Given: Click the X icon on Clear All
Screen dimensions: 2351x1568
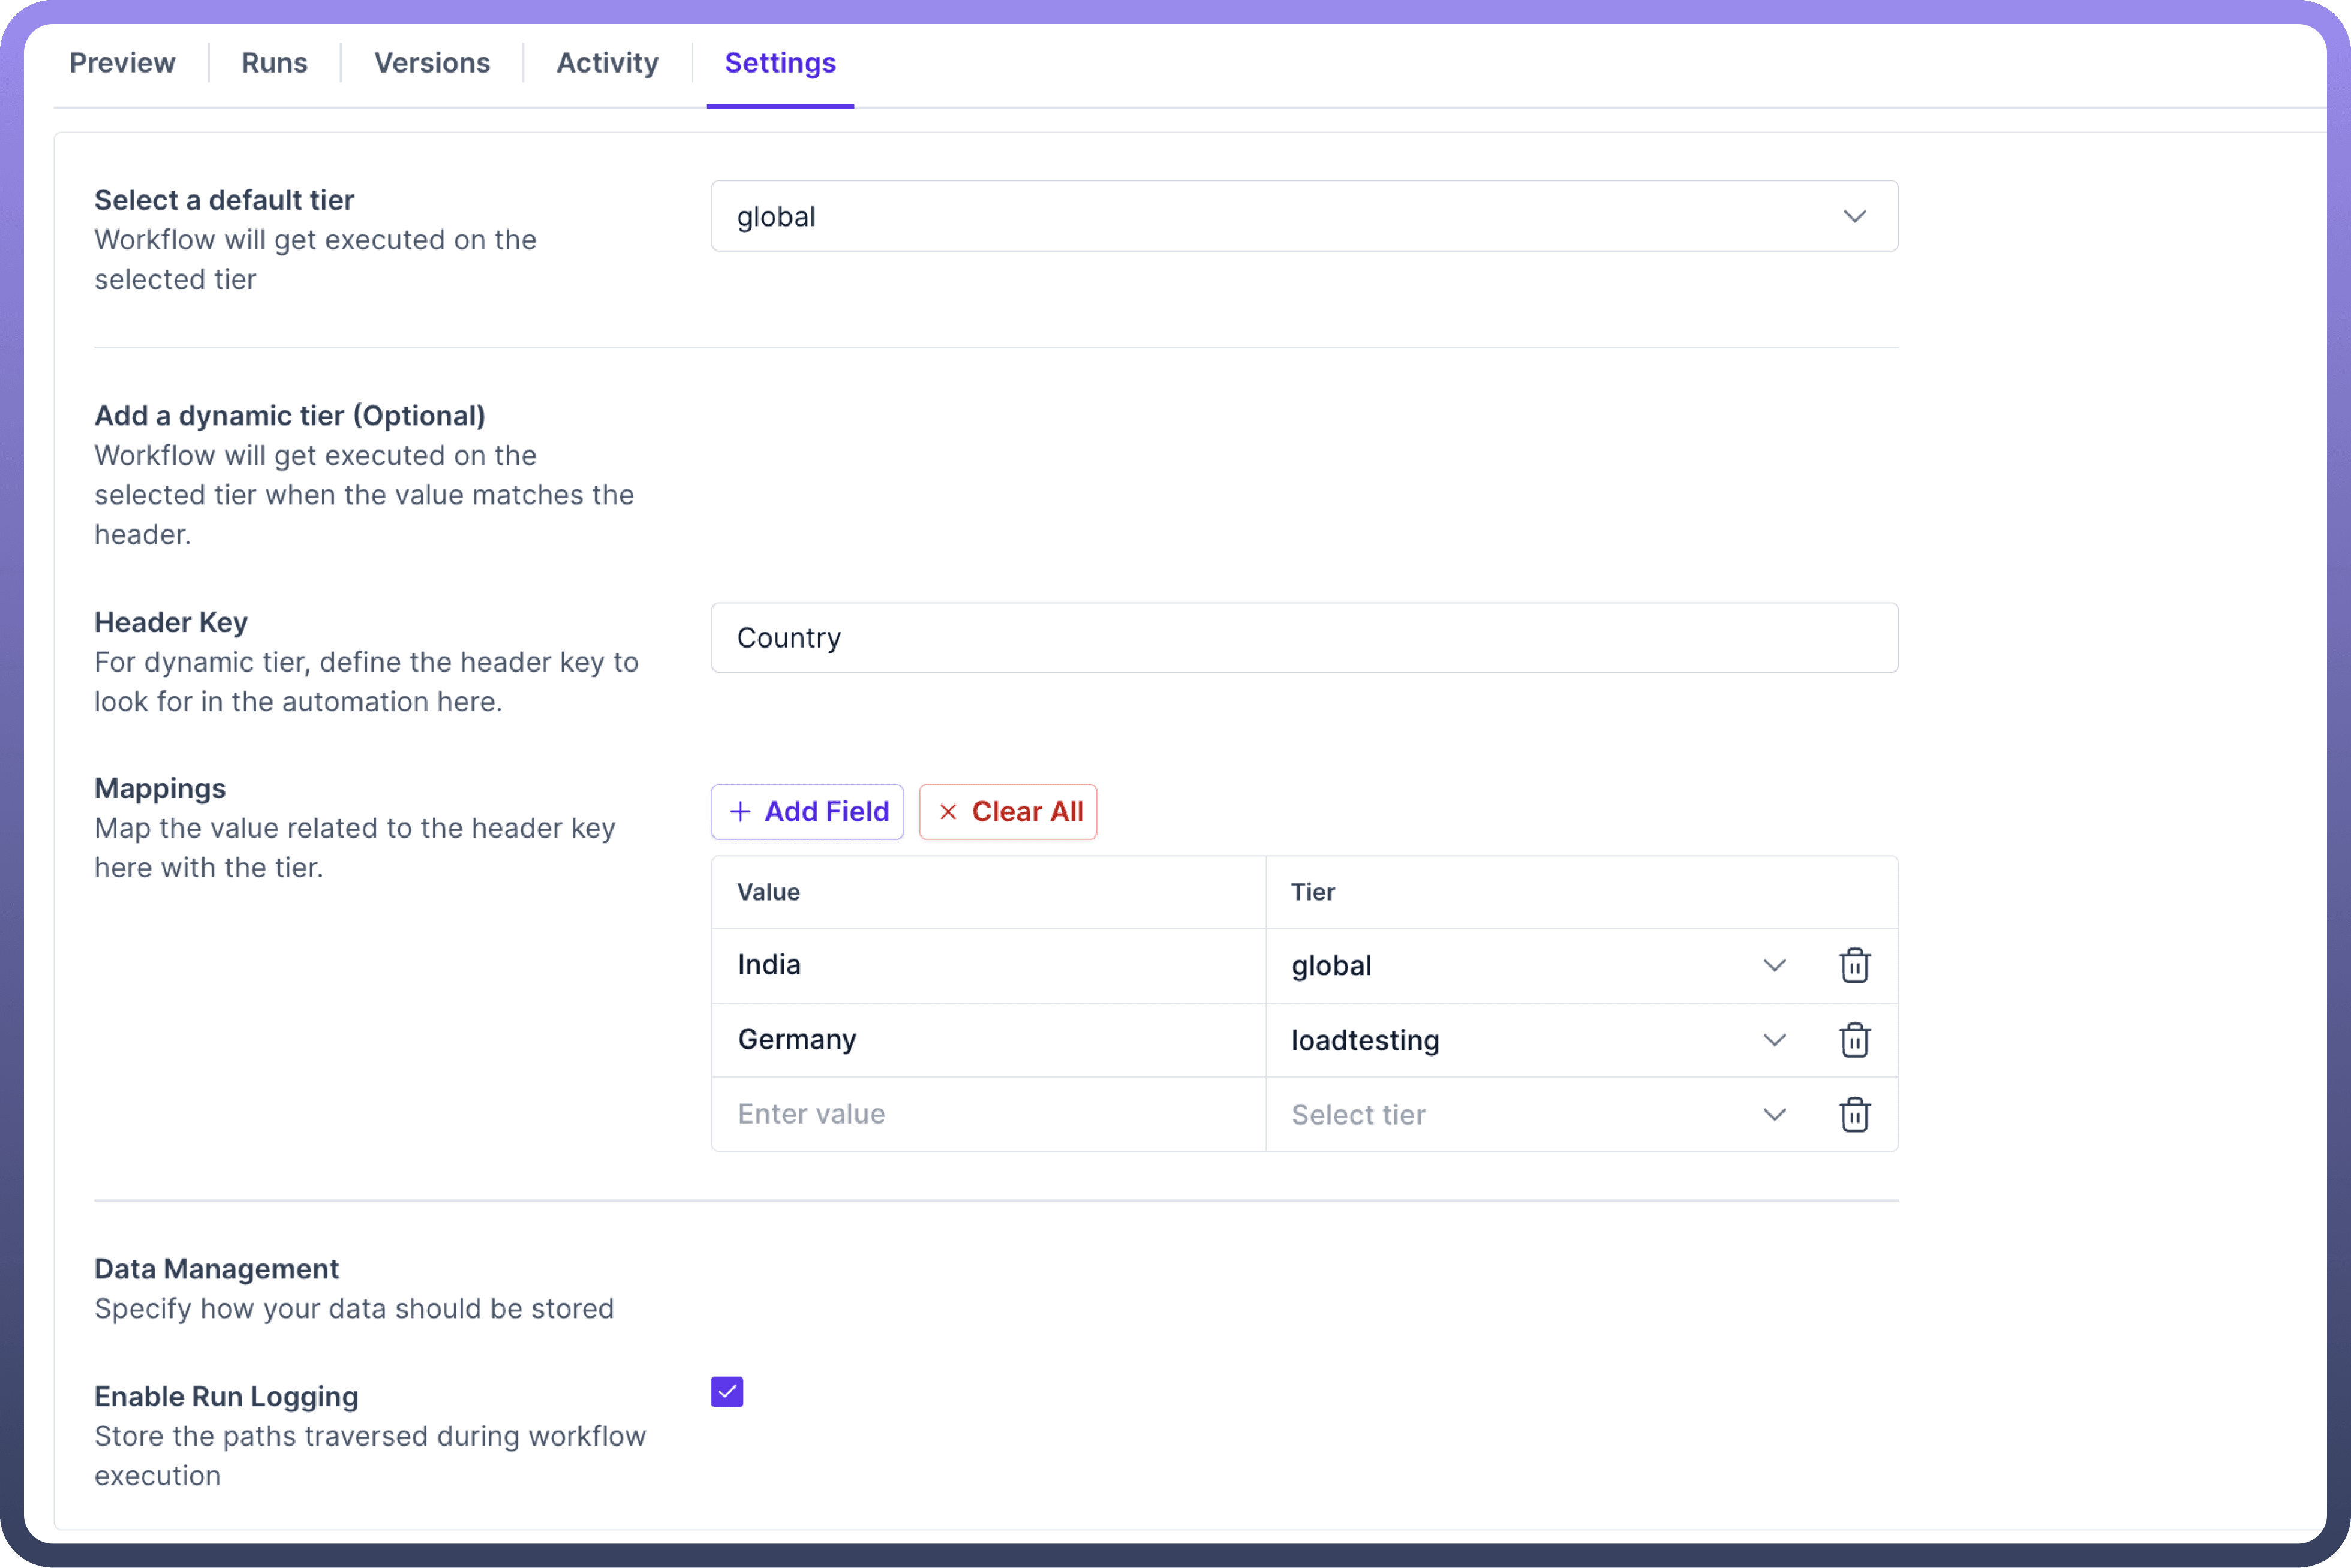Looking at the screenshot, I should 948,812.
